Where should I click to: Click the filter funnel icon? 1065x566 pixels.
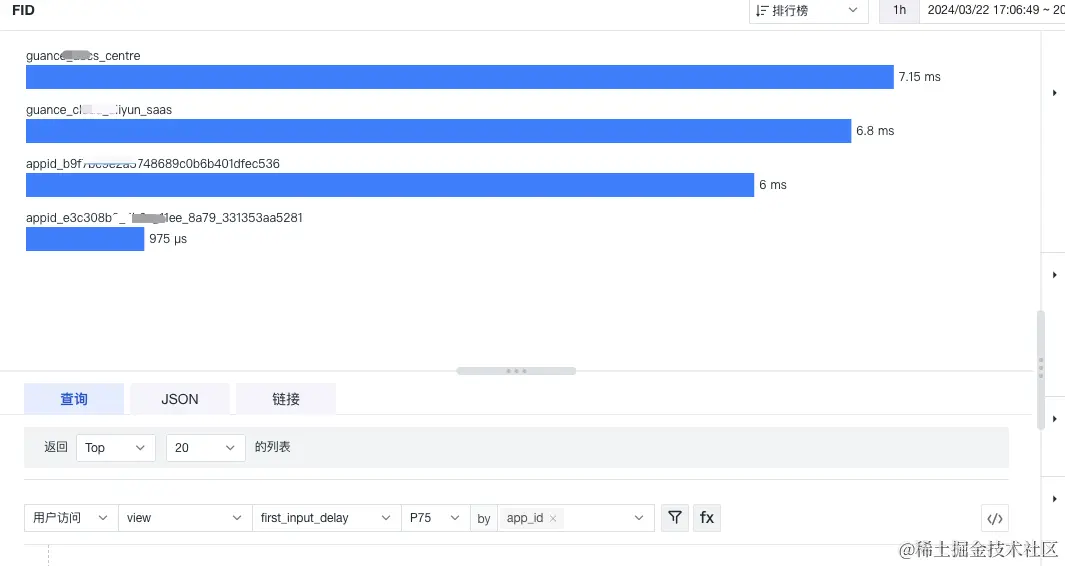tap(674, 518)
